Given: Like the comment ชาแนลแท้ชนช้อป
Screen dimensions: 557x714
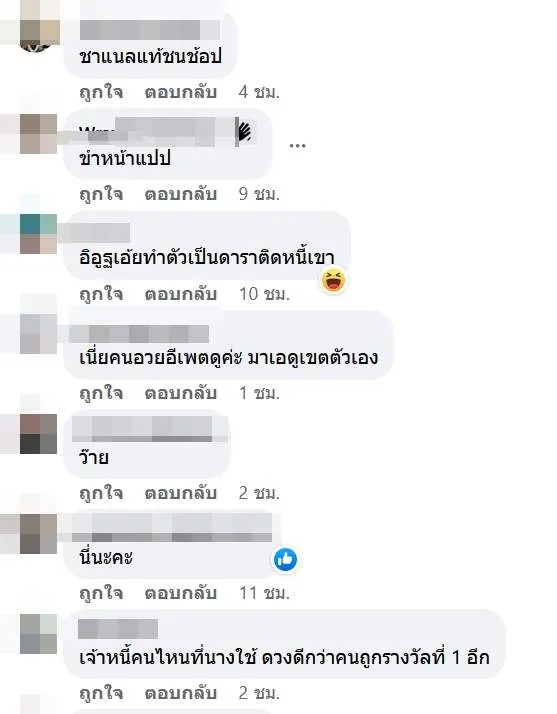Looking at the screenshot, I should tap(101, 92).
